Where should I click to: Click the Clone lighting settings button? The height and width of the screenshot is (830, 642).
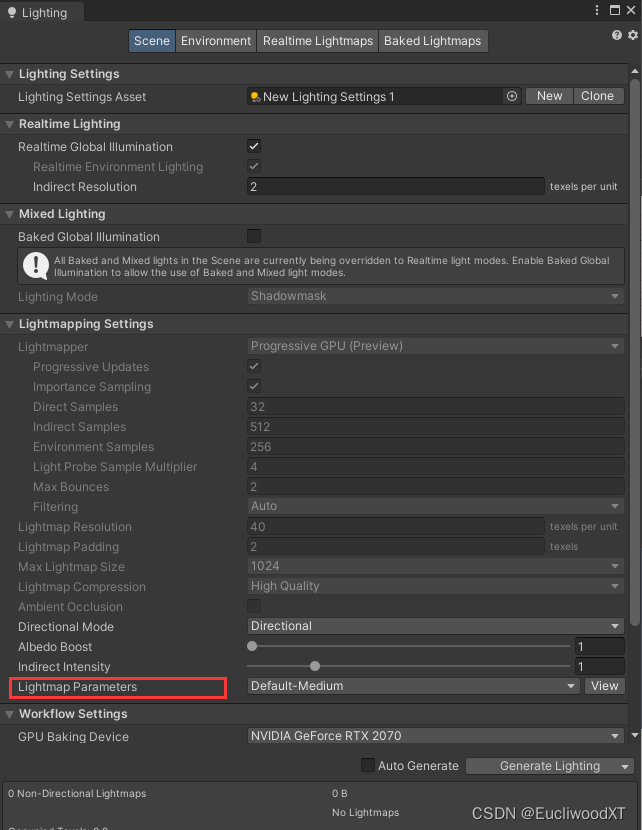pos(598,96)
